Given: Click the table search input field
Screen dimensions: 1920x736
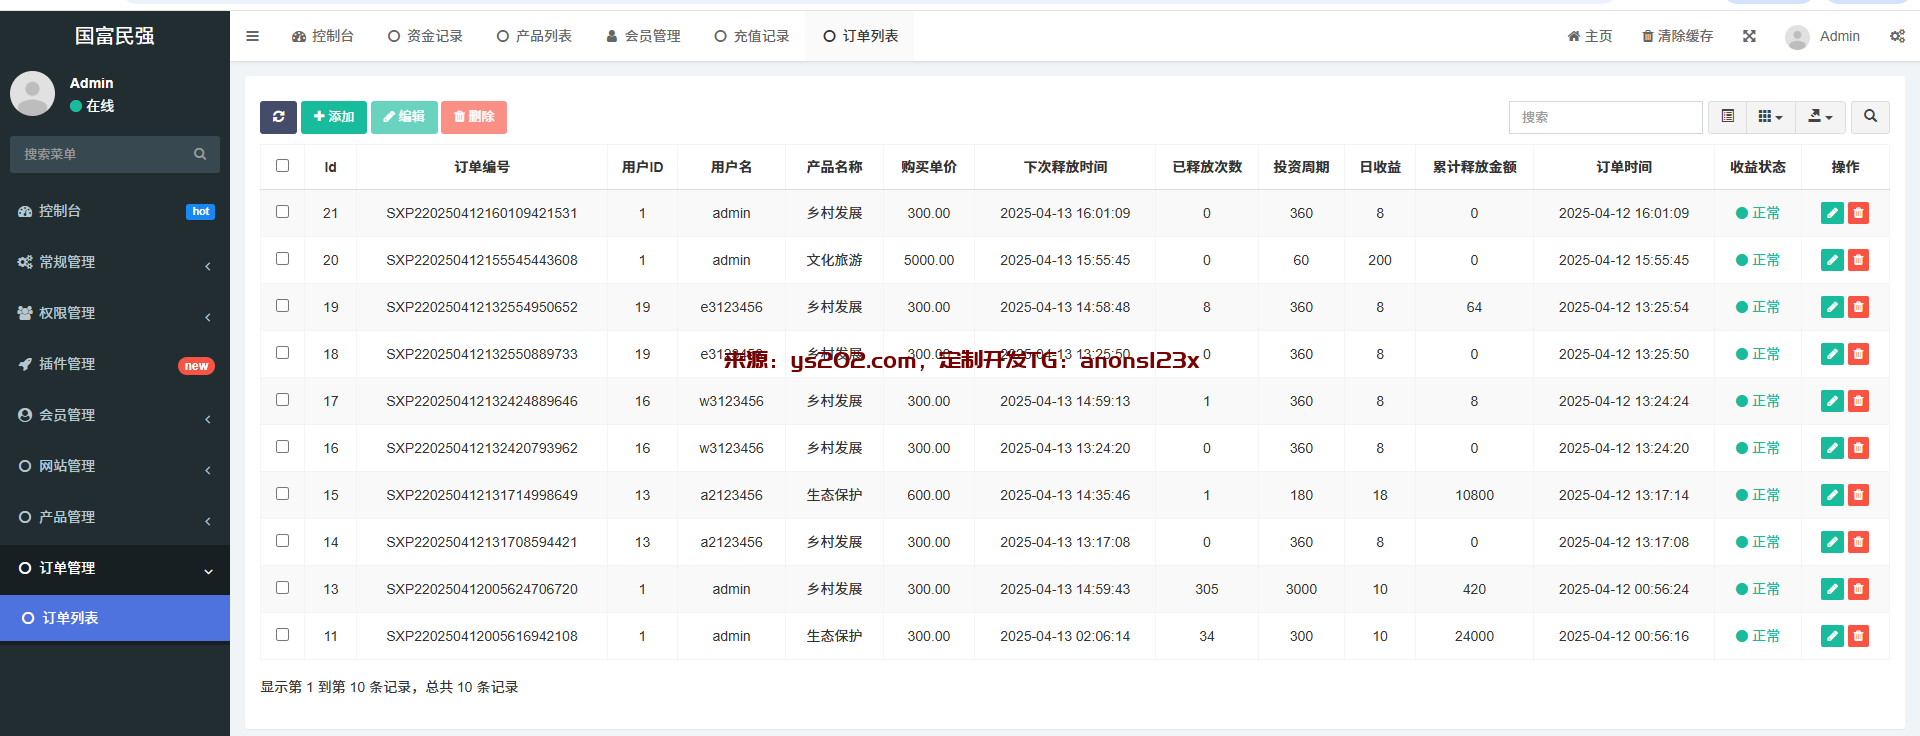Looking at the screenshot, I should tap(1605, 117).
